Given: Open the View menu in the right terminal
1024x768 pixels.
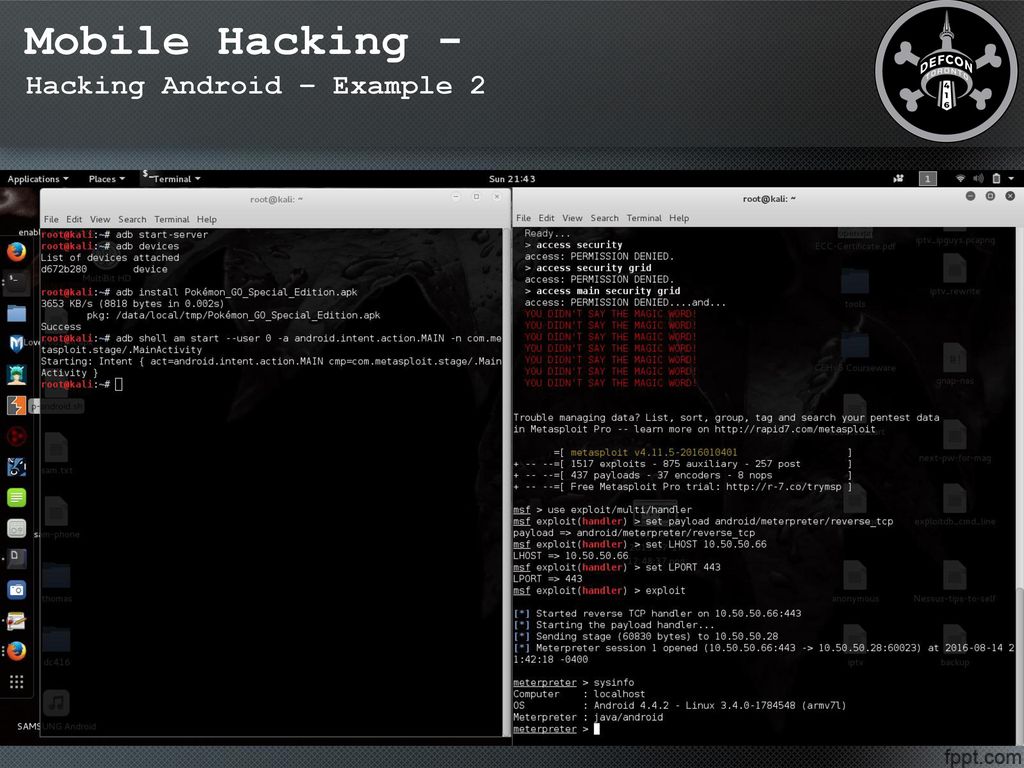Looking at the screenshot, I should pos(572,218).
